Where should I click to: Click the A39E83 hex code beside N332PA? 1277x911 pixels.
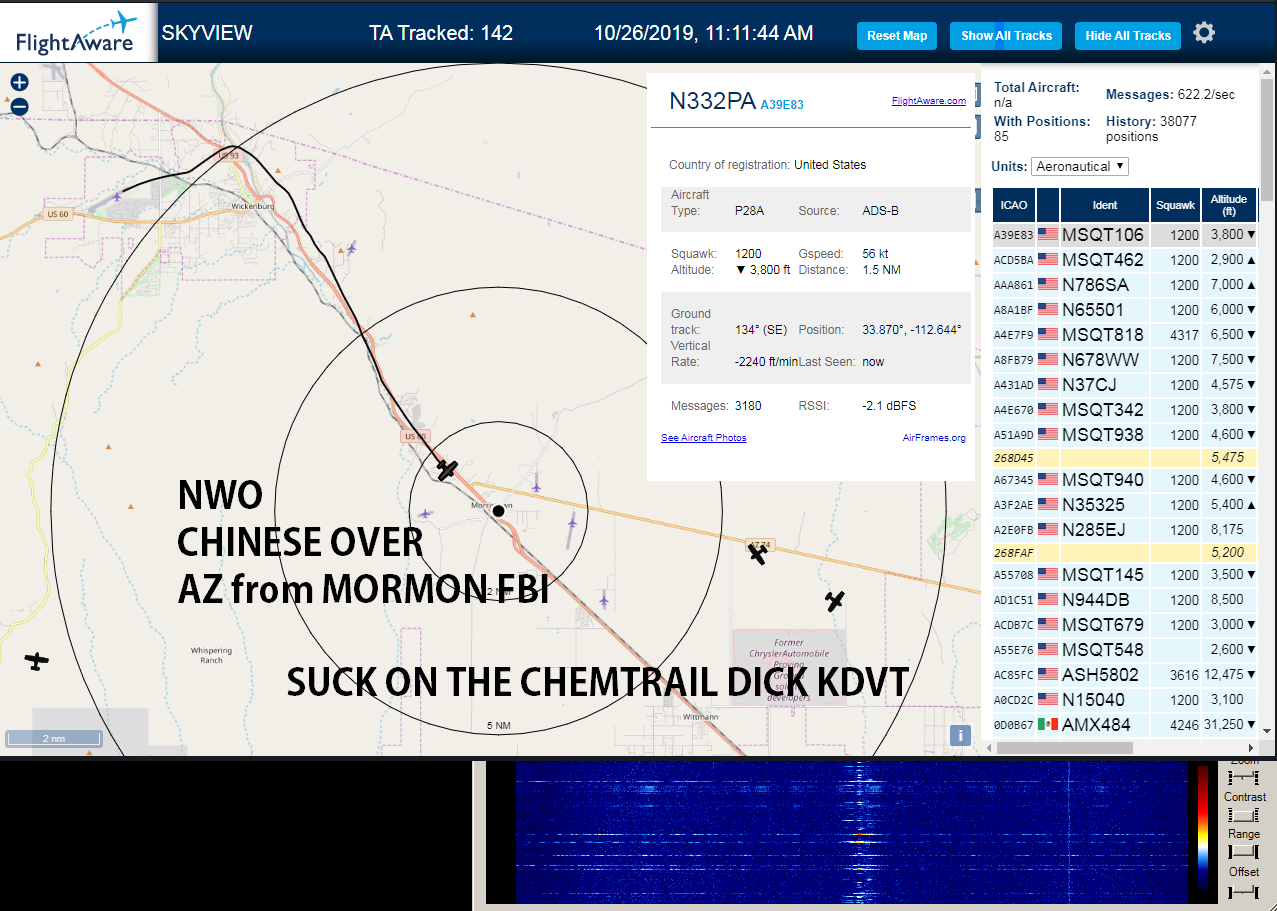point(782,104)
